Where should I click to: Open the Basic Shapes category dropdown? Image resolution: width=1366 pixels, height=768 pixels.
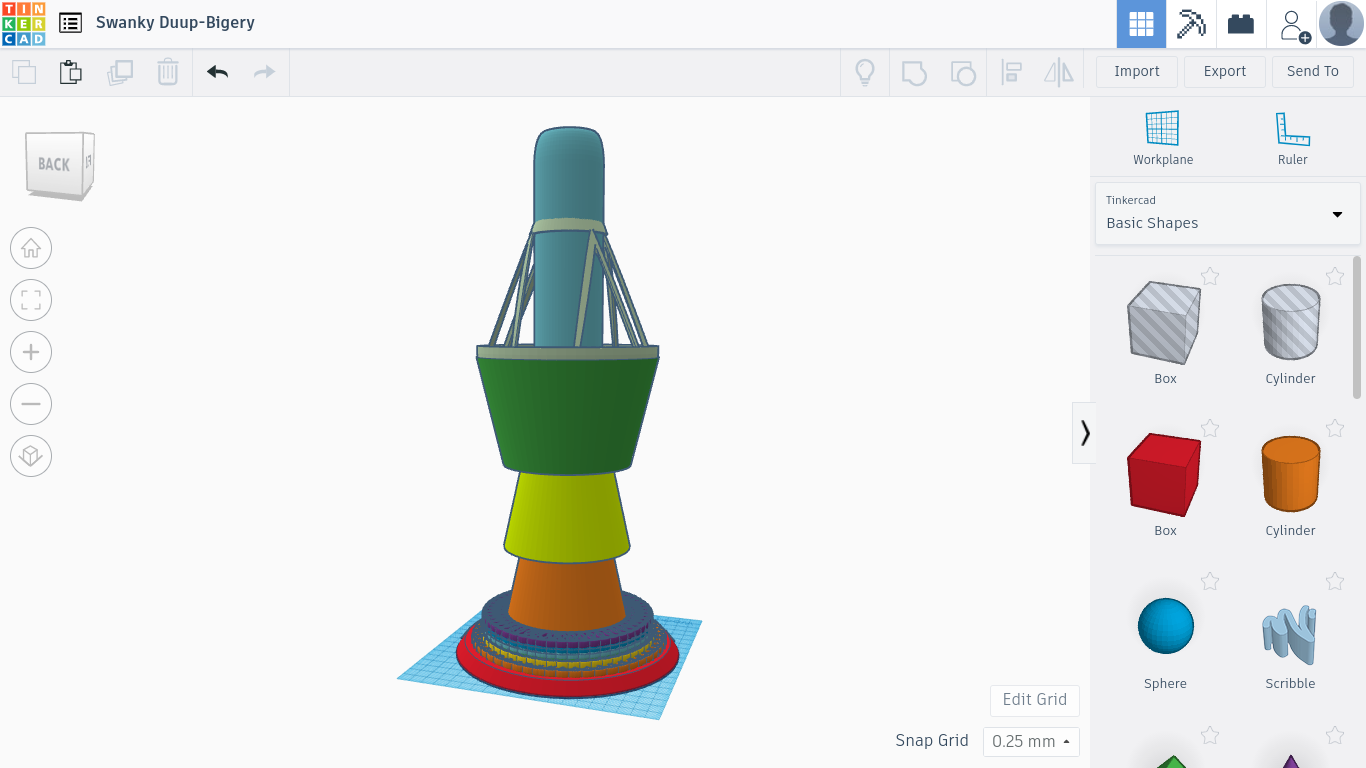[x=1228, y=213]
